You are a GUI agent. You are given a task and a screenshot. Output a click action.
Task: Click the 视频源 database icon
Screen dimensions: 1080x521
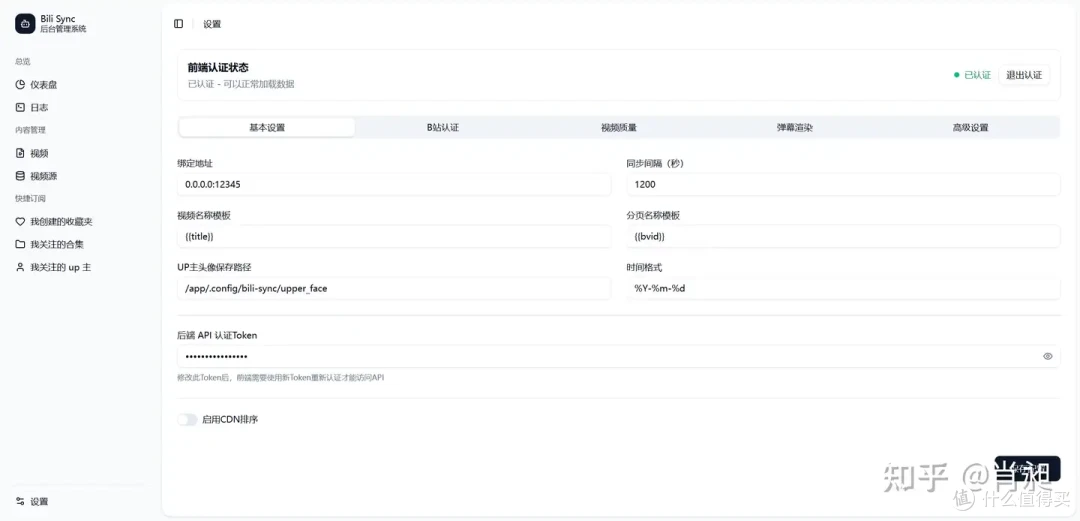[21, 176]
